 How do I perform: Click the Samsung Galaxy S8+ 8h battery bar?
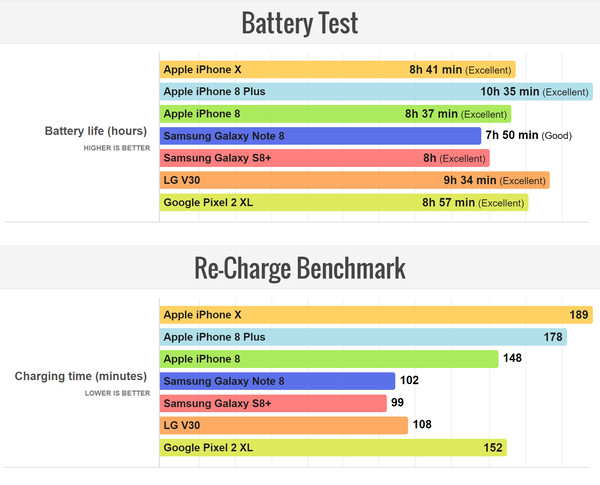point(324,158)
